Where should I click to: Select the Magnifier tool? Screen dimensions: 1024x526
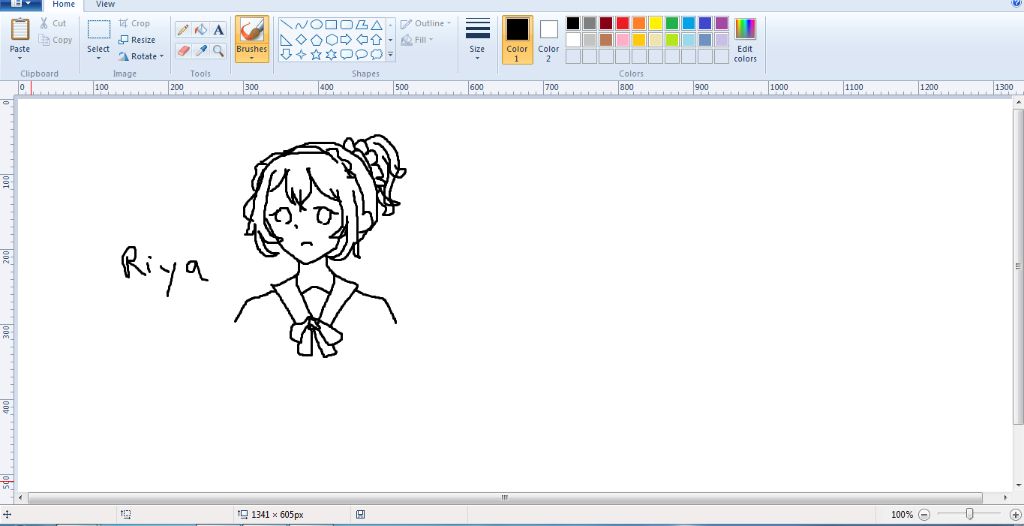click(x=219, y=50)
